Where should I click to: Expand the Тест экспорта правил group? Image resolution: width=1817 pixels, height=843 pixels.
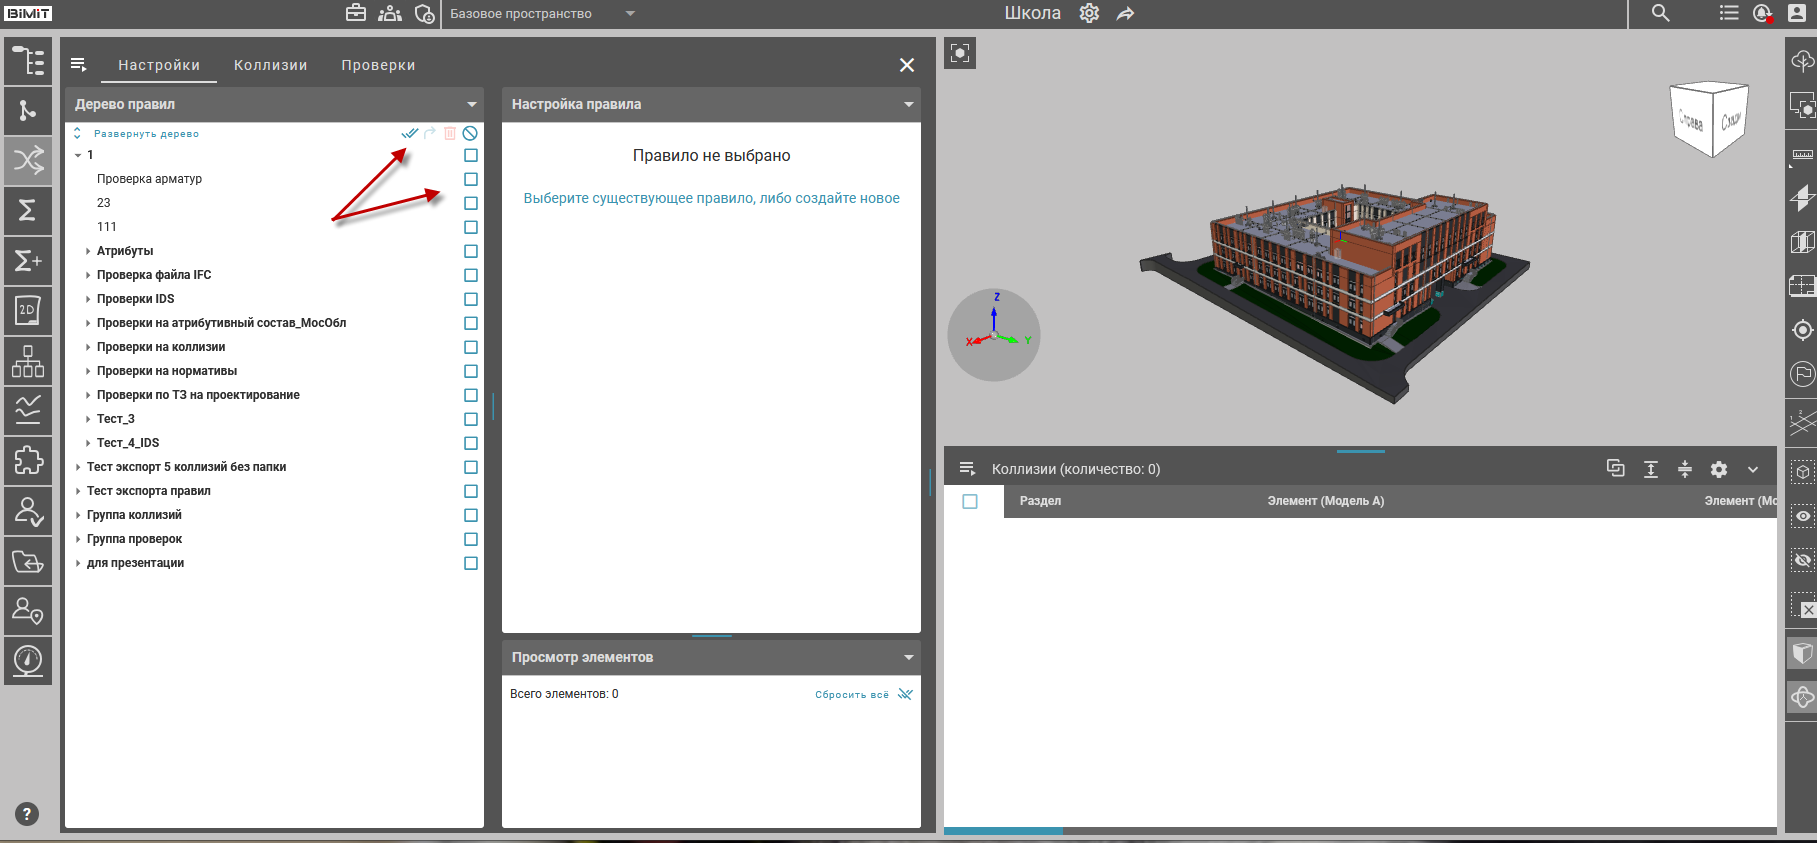tap(78, 491)
